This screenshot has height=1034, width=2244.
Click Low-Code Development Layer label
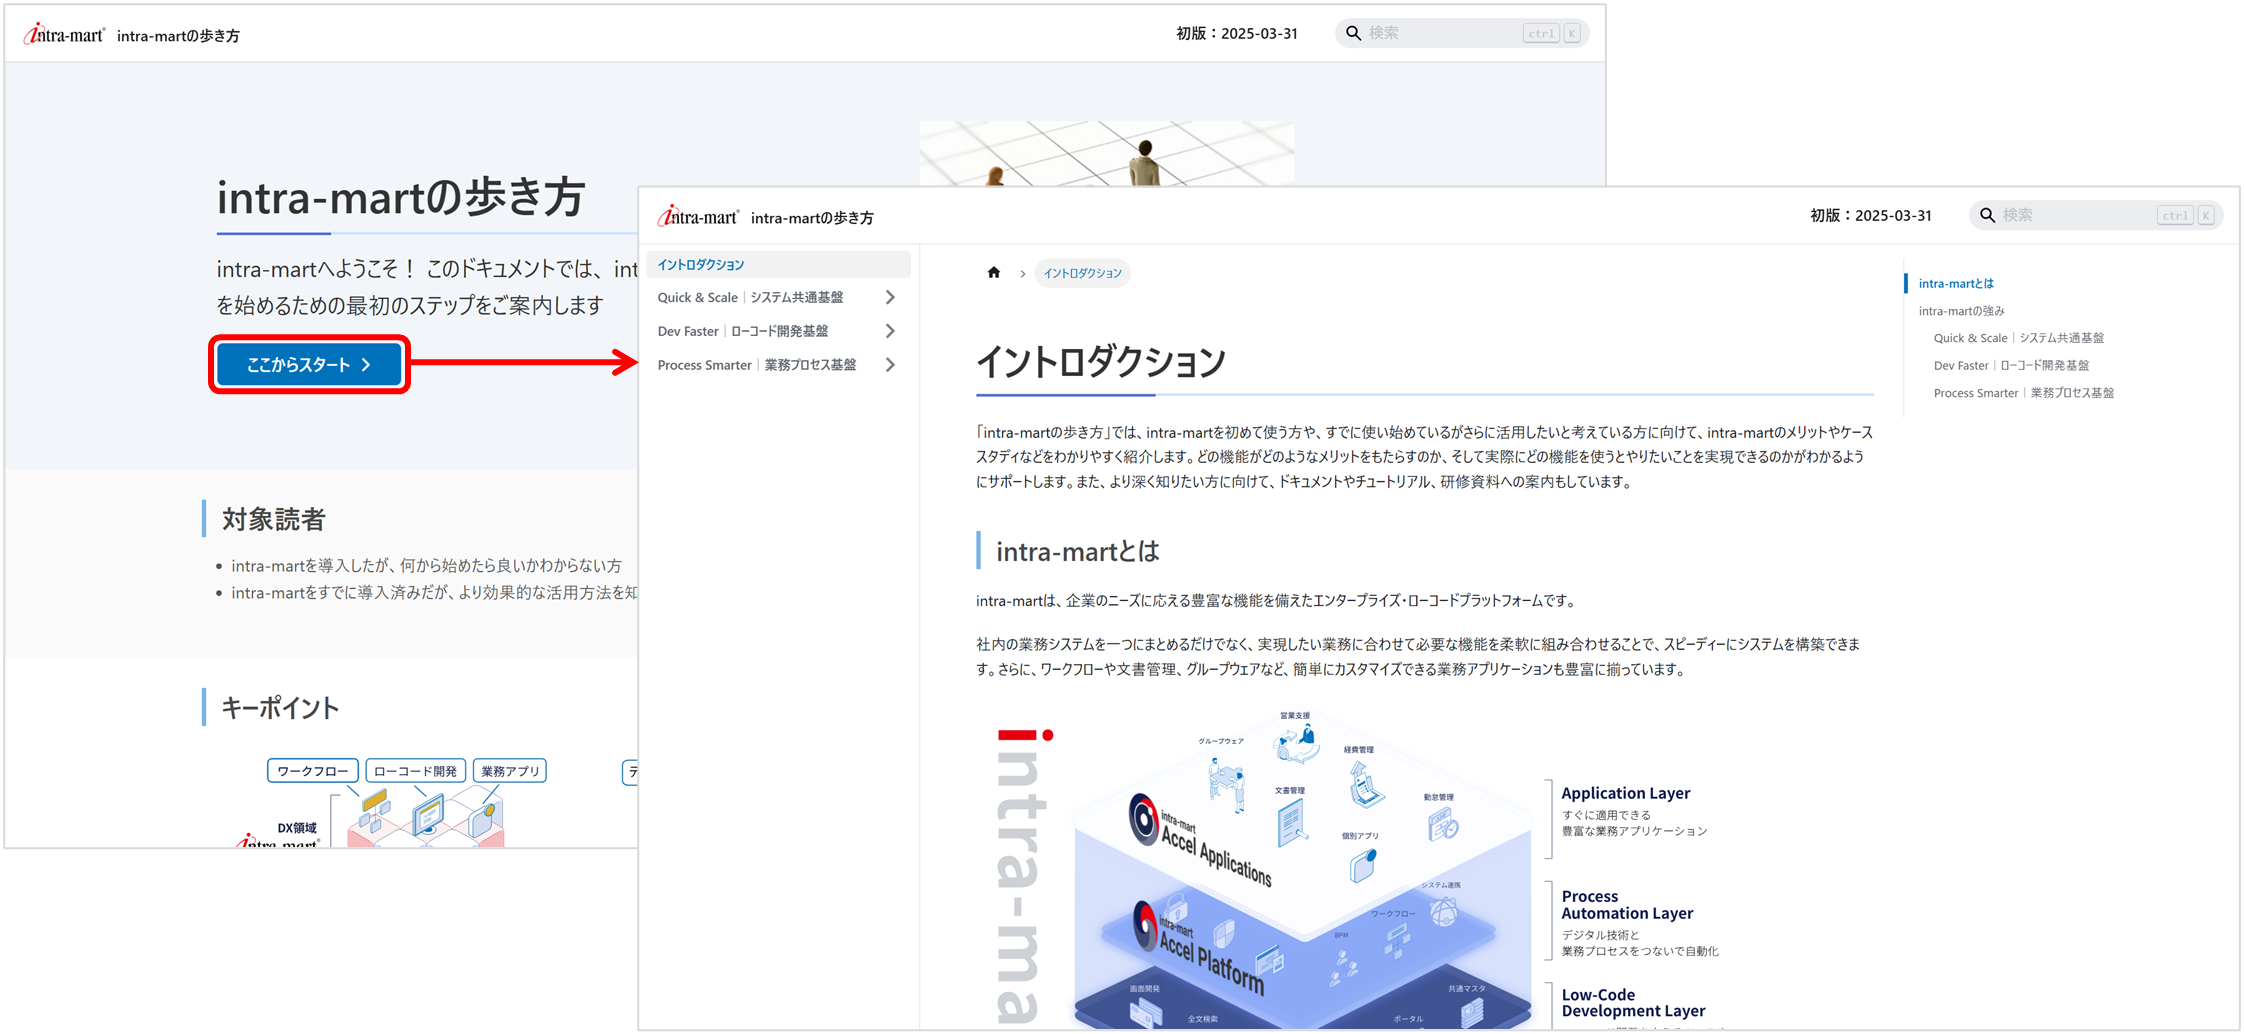tap(1633, 1003)
